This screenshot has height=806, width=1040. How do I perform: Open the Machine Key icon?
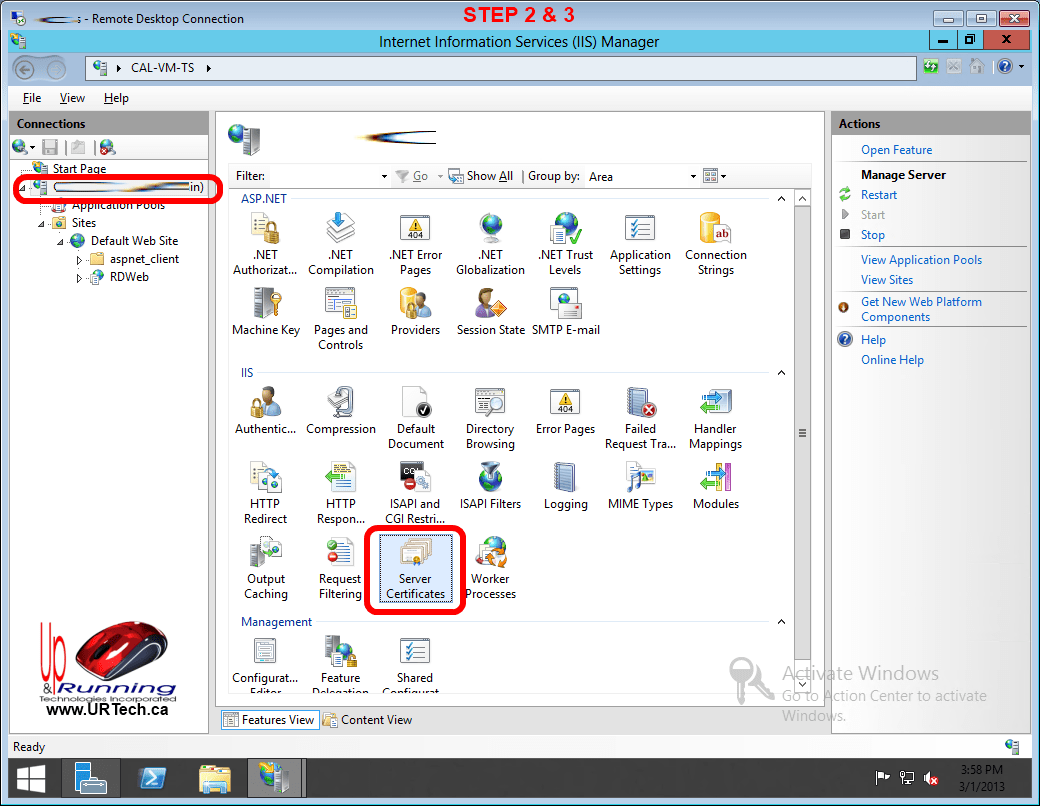click(266, 312)
